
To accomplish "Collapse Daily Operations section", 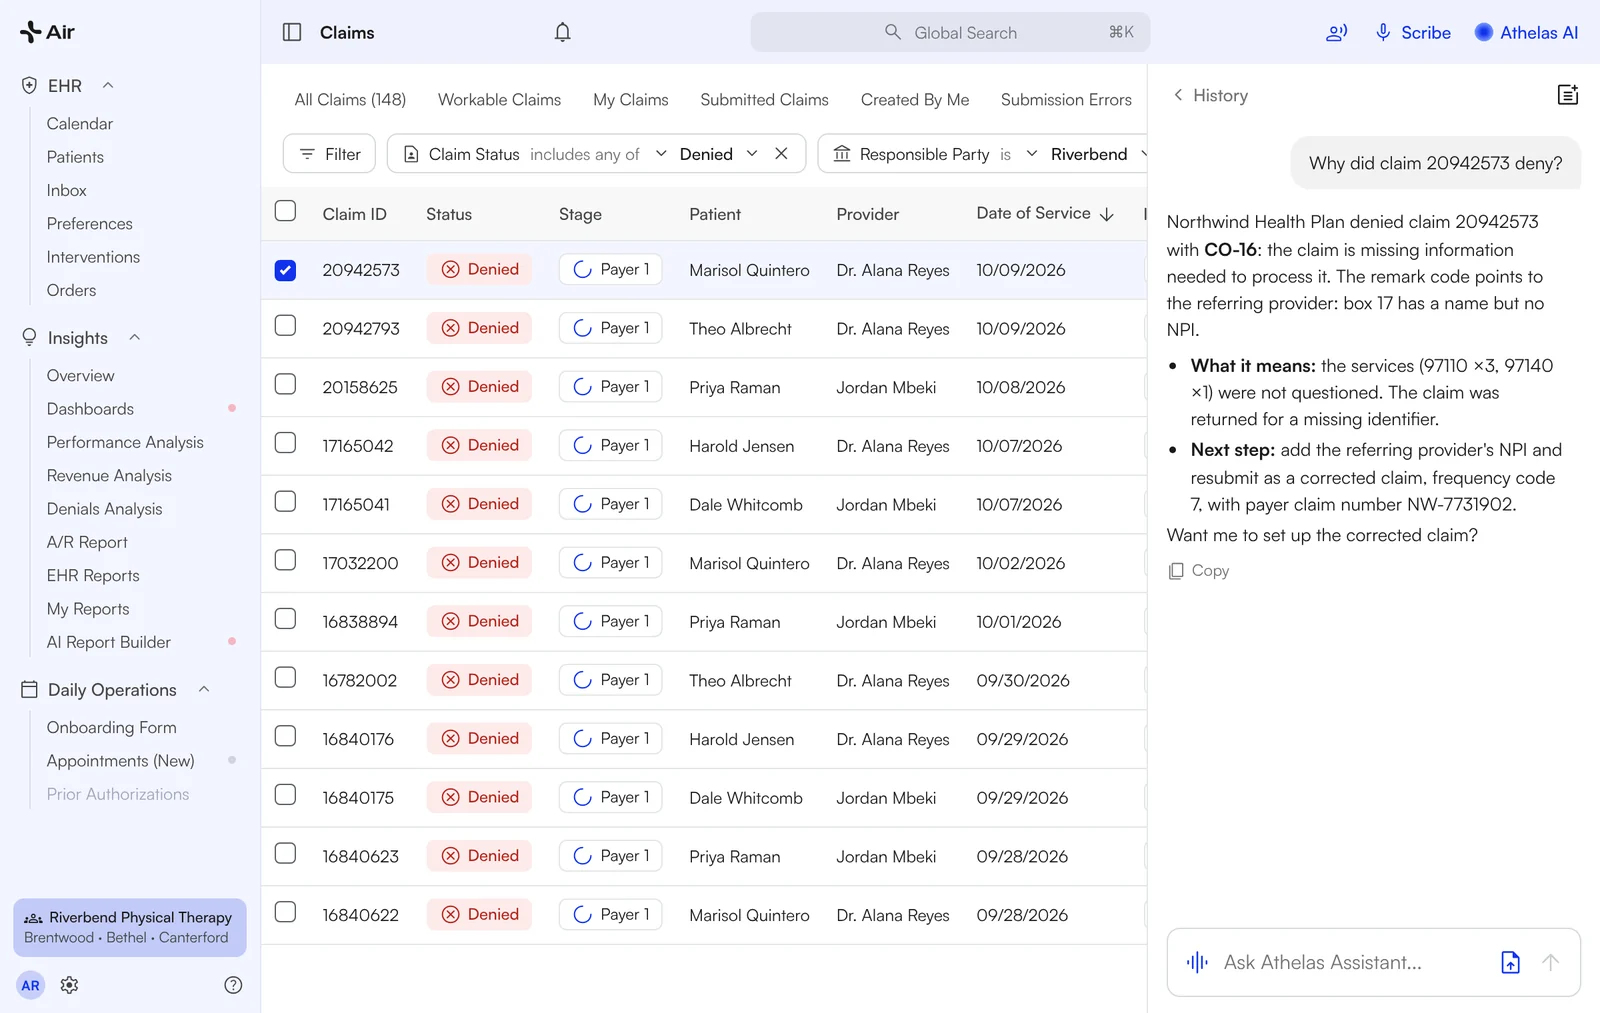I will [x=204, y=690].
